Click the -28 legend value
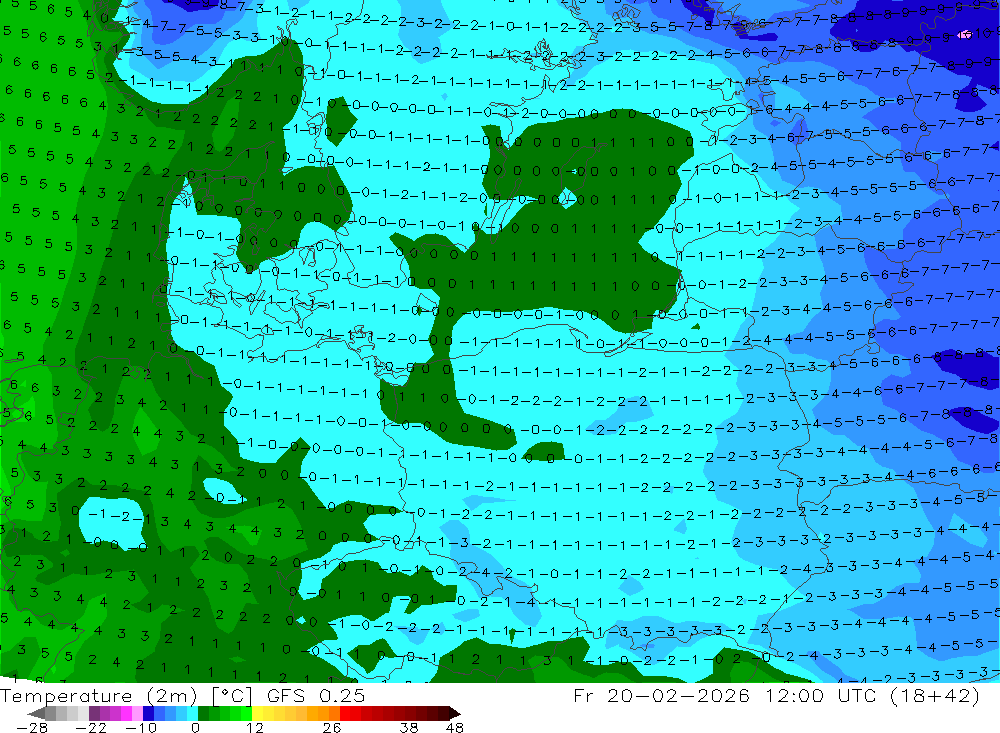Screen dimensions: 1000x733 (x=32, y=727)
